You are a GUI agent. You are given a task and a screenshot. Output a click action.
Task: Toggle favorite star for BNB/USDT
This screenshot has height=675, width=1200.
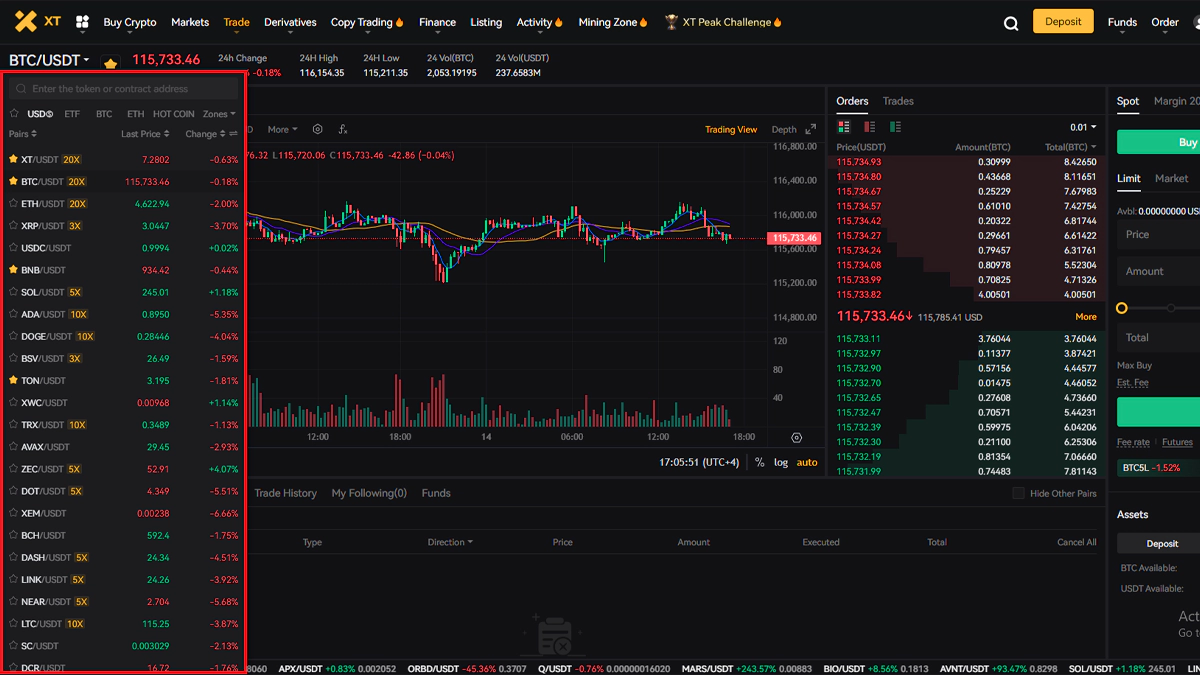(13, 270)
